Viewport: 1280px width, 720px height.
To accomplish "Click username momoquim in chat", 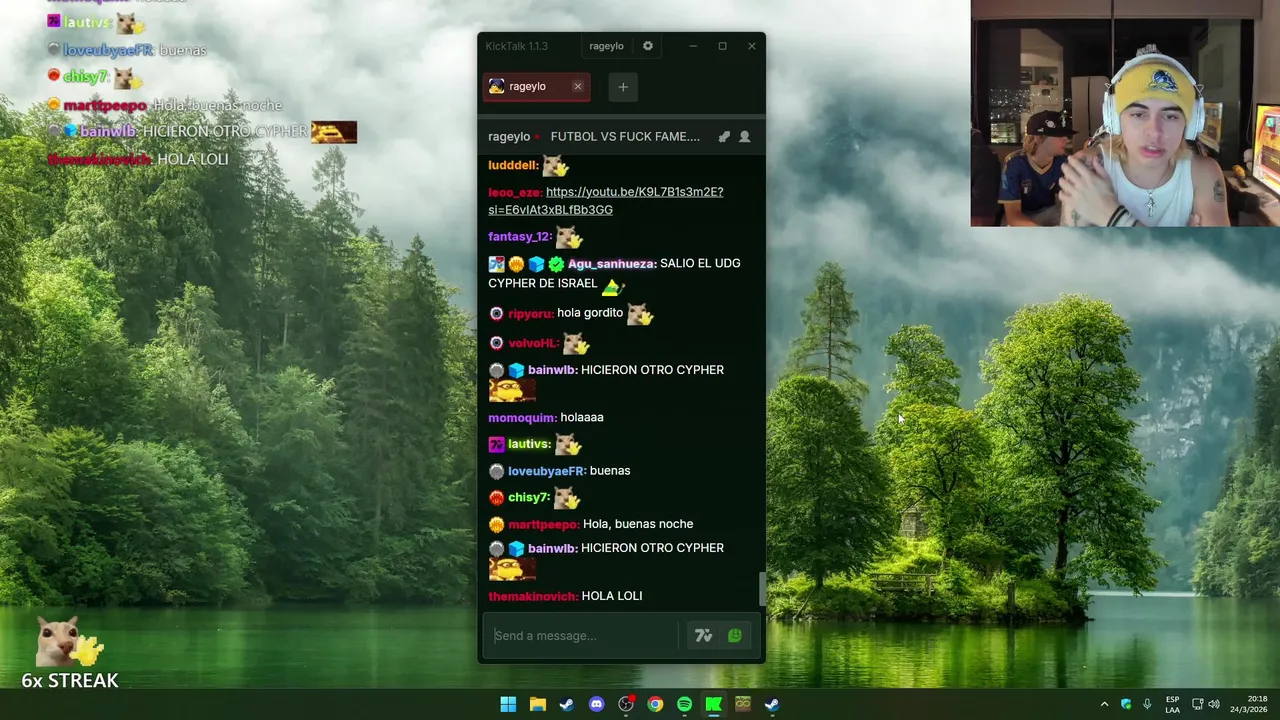I will pos(521,418).
